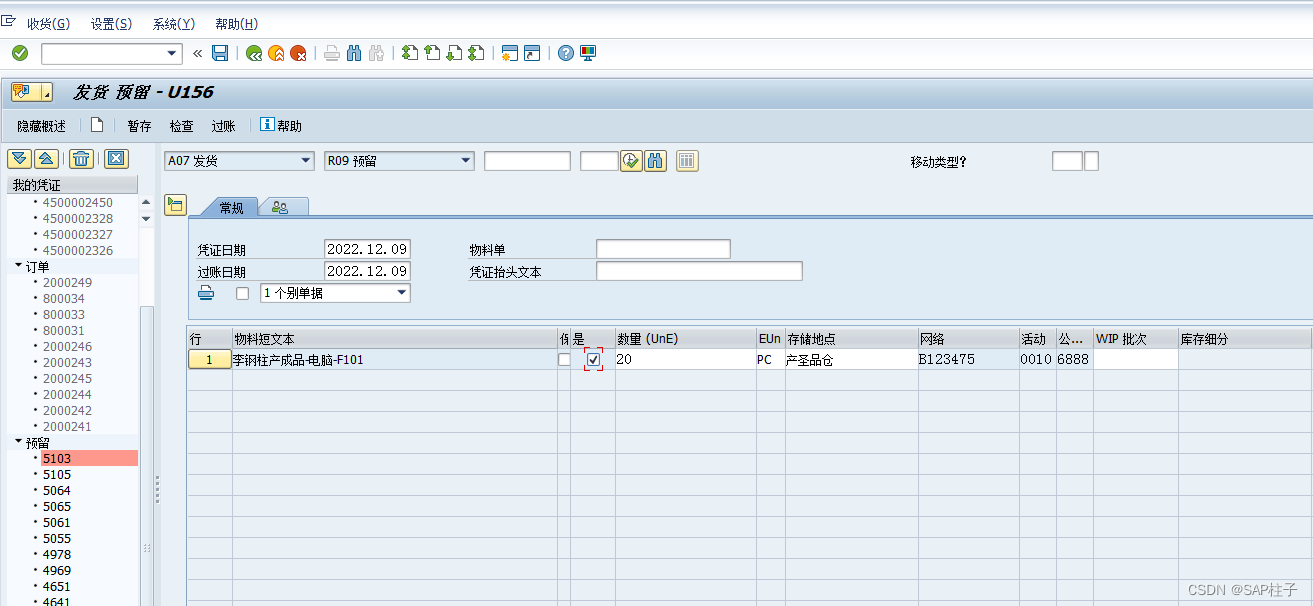Screen dimensions: 1313x606
Task: Click the 帮助 button with info icon
Action: click(281, 126)
